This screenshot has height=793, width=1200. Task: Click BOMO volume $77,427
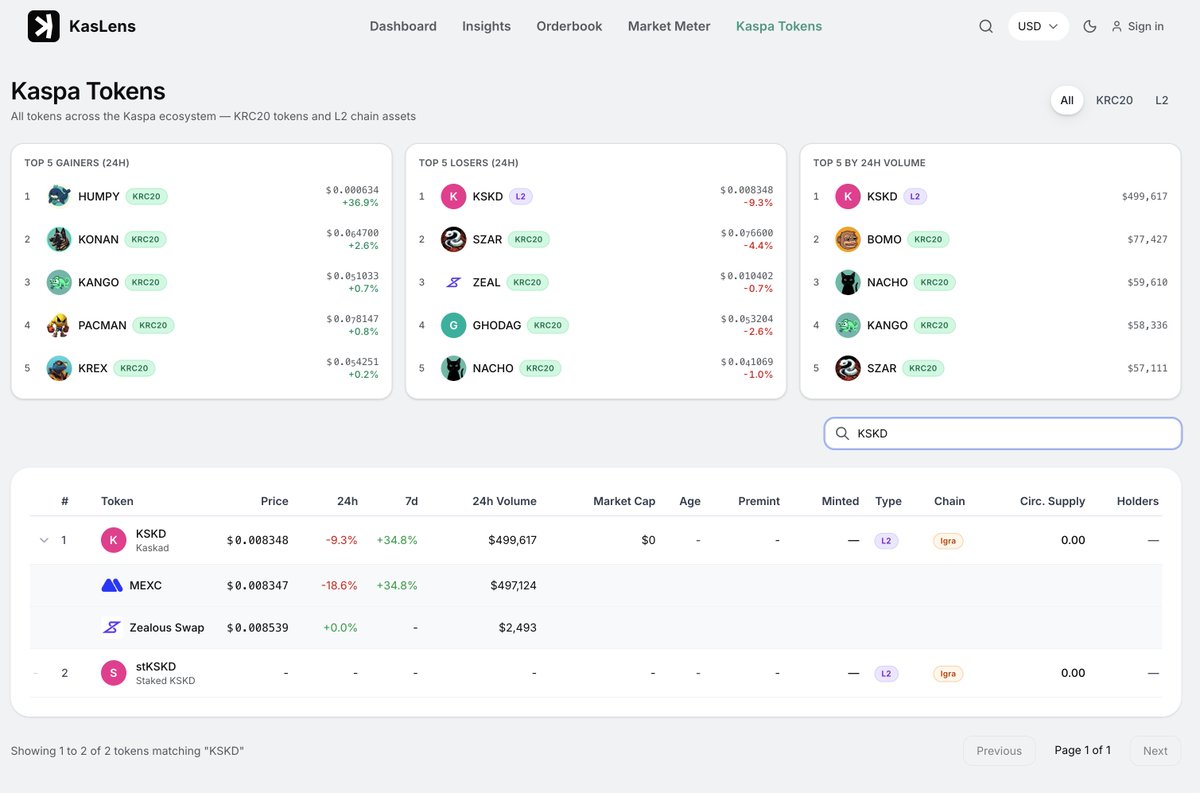[x=1145, y=239]
